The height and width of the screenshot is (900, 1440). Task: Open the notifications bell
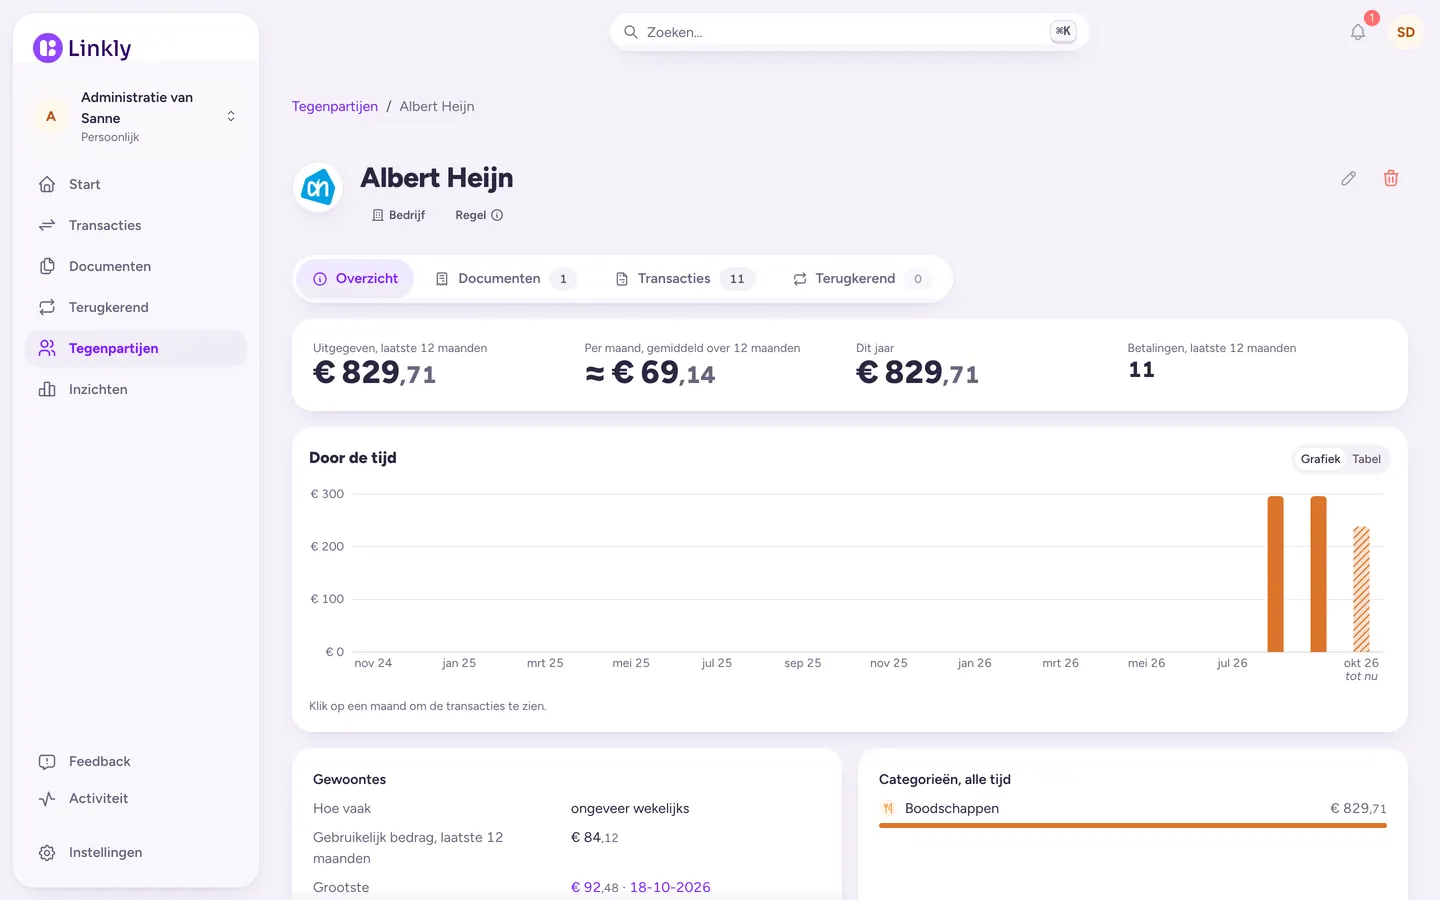click(1358, 32)
